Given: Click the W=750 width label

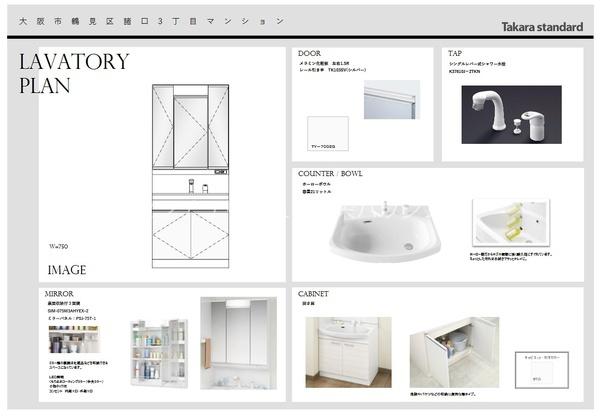Looking at the screenshot, I should point(59,246).
